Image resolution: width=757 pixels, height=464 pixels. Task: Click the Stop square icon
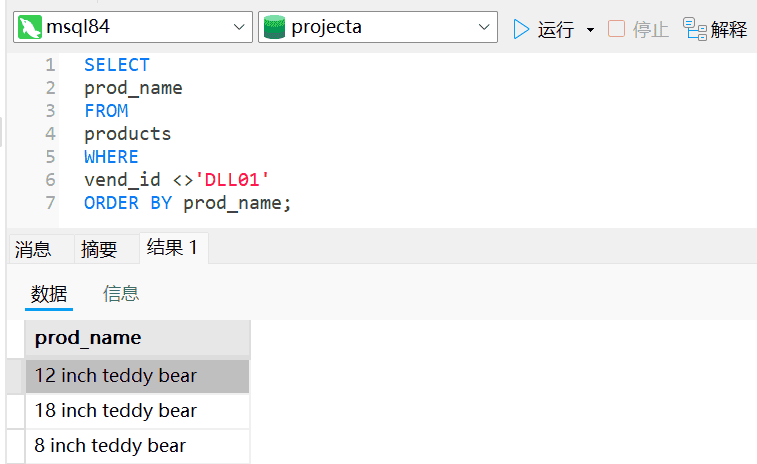pyautogui.click(x=616, y=28)
